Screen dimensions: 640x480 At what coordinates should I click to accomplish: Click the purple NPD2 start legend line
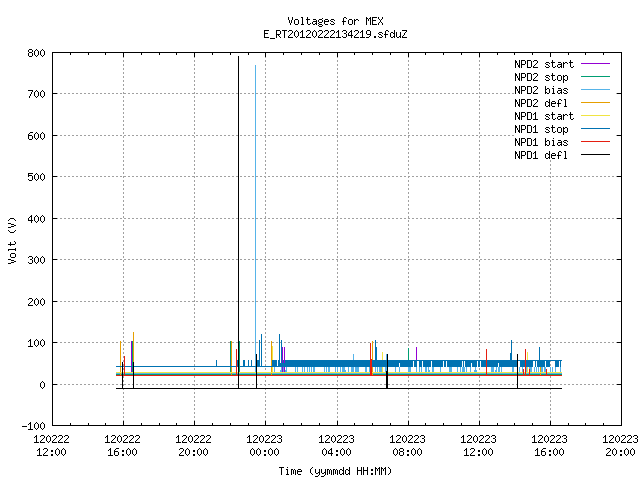point(596,64)
